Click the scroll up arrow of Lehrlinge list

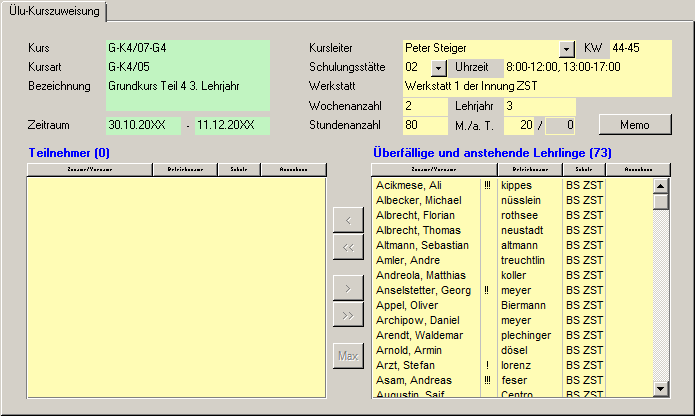[x=660, y=185]
